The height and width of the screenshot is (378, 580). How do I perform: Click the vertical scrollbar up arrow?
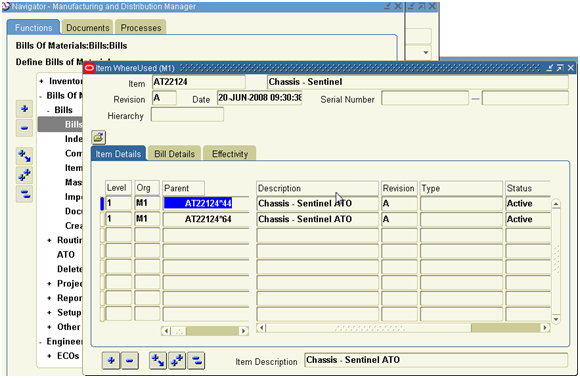tap(556, 204)
